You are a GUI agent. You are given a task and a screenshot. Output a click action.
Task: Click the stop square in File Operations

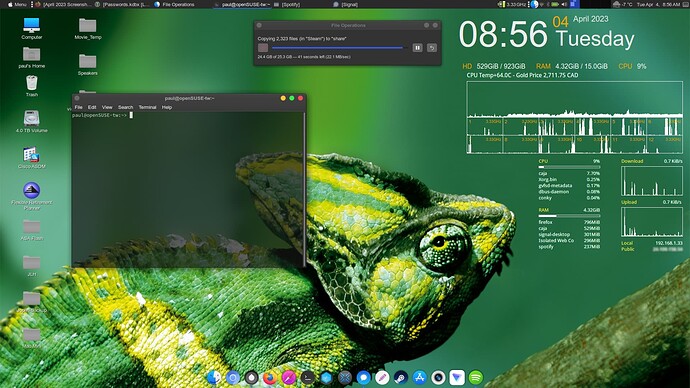pyautogui.click(x=263, y=48)
